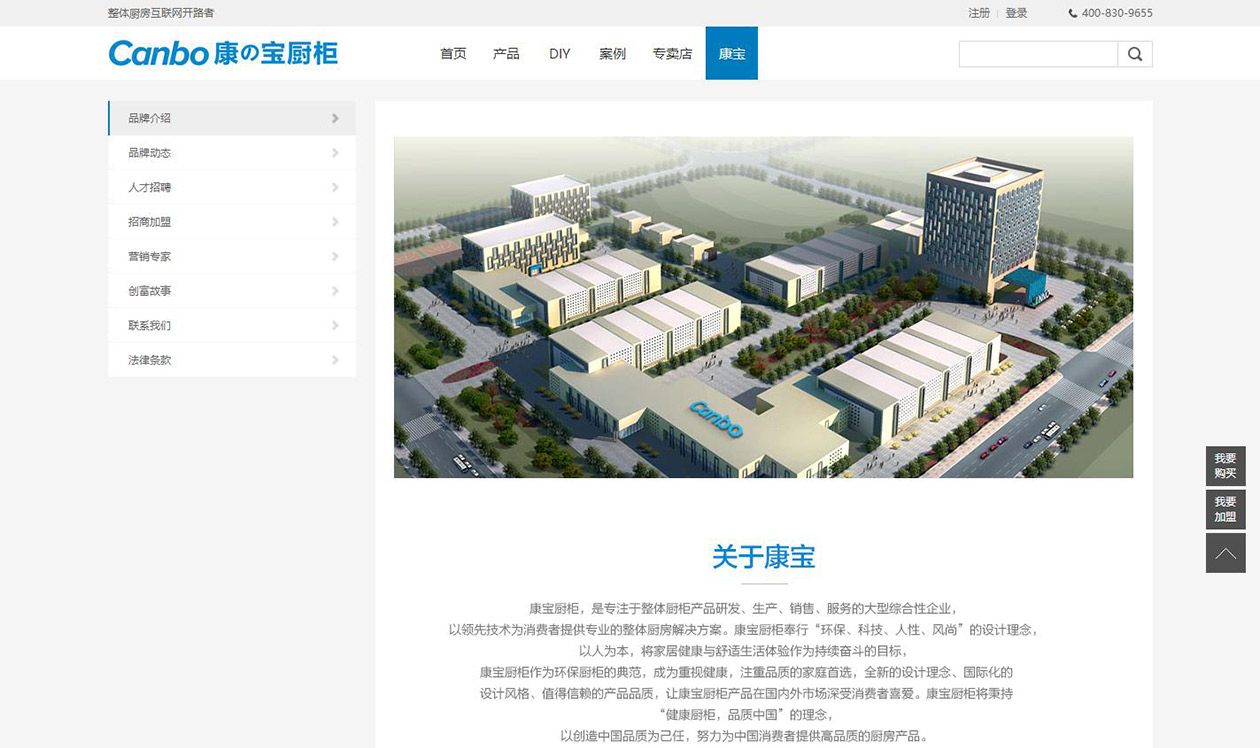Open the 专卖店 nav item
This screenshot has width=1260, height=748.
click(x=672, y=54)
